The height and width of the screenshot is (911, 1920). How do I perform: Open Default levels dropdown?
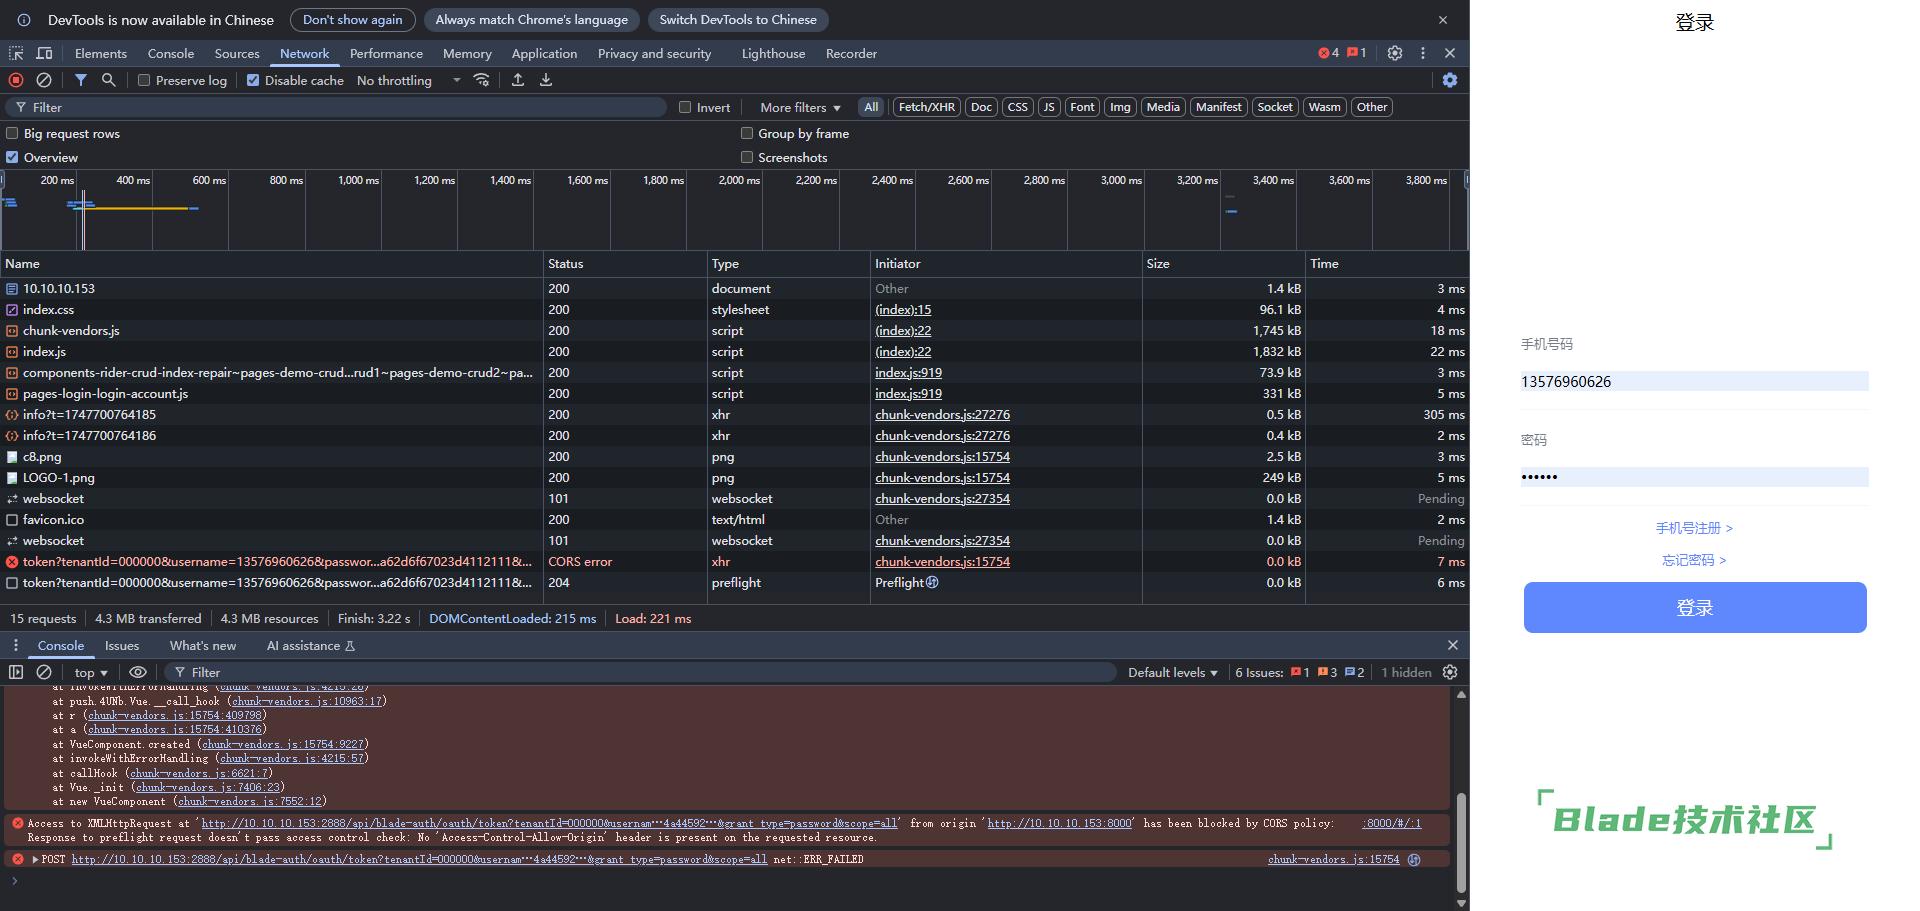(x=1173, y=672)
